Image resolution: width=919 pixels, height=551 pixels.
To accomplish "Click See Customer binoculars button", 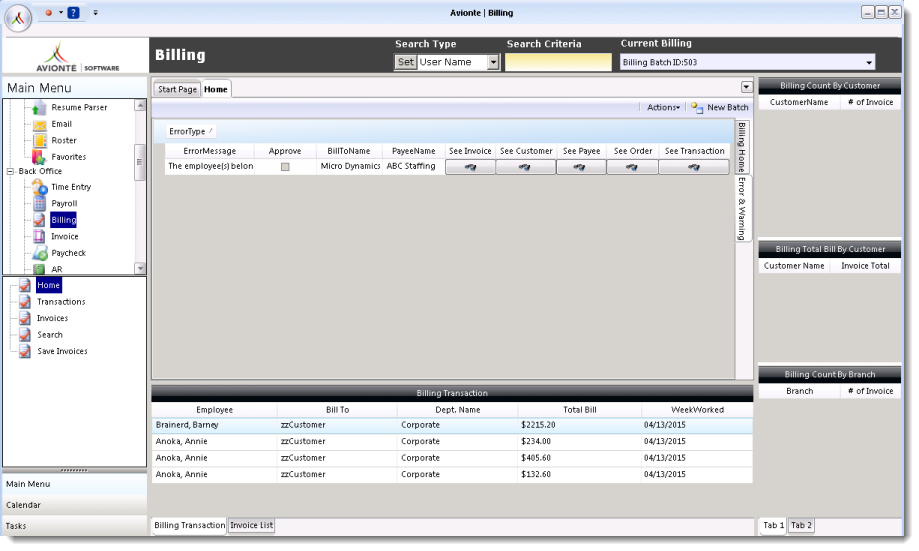I will 525,167.
